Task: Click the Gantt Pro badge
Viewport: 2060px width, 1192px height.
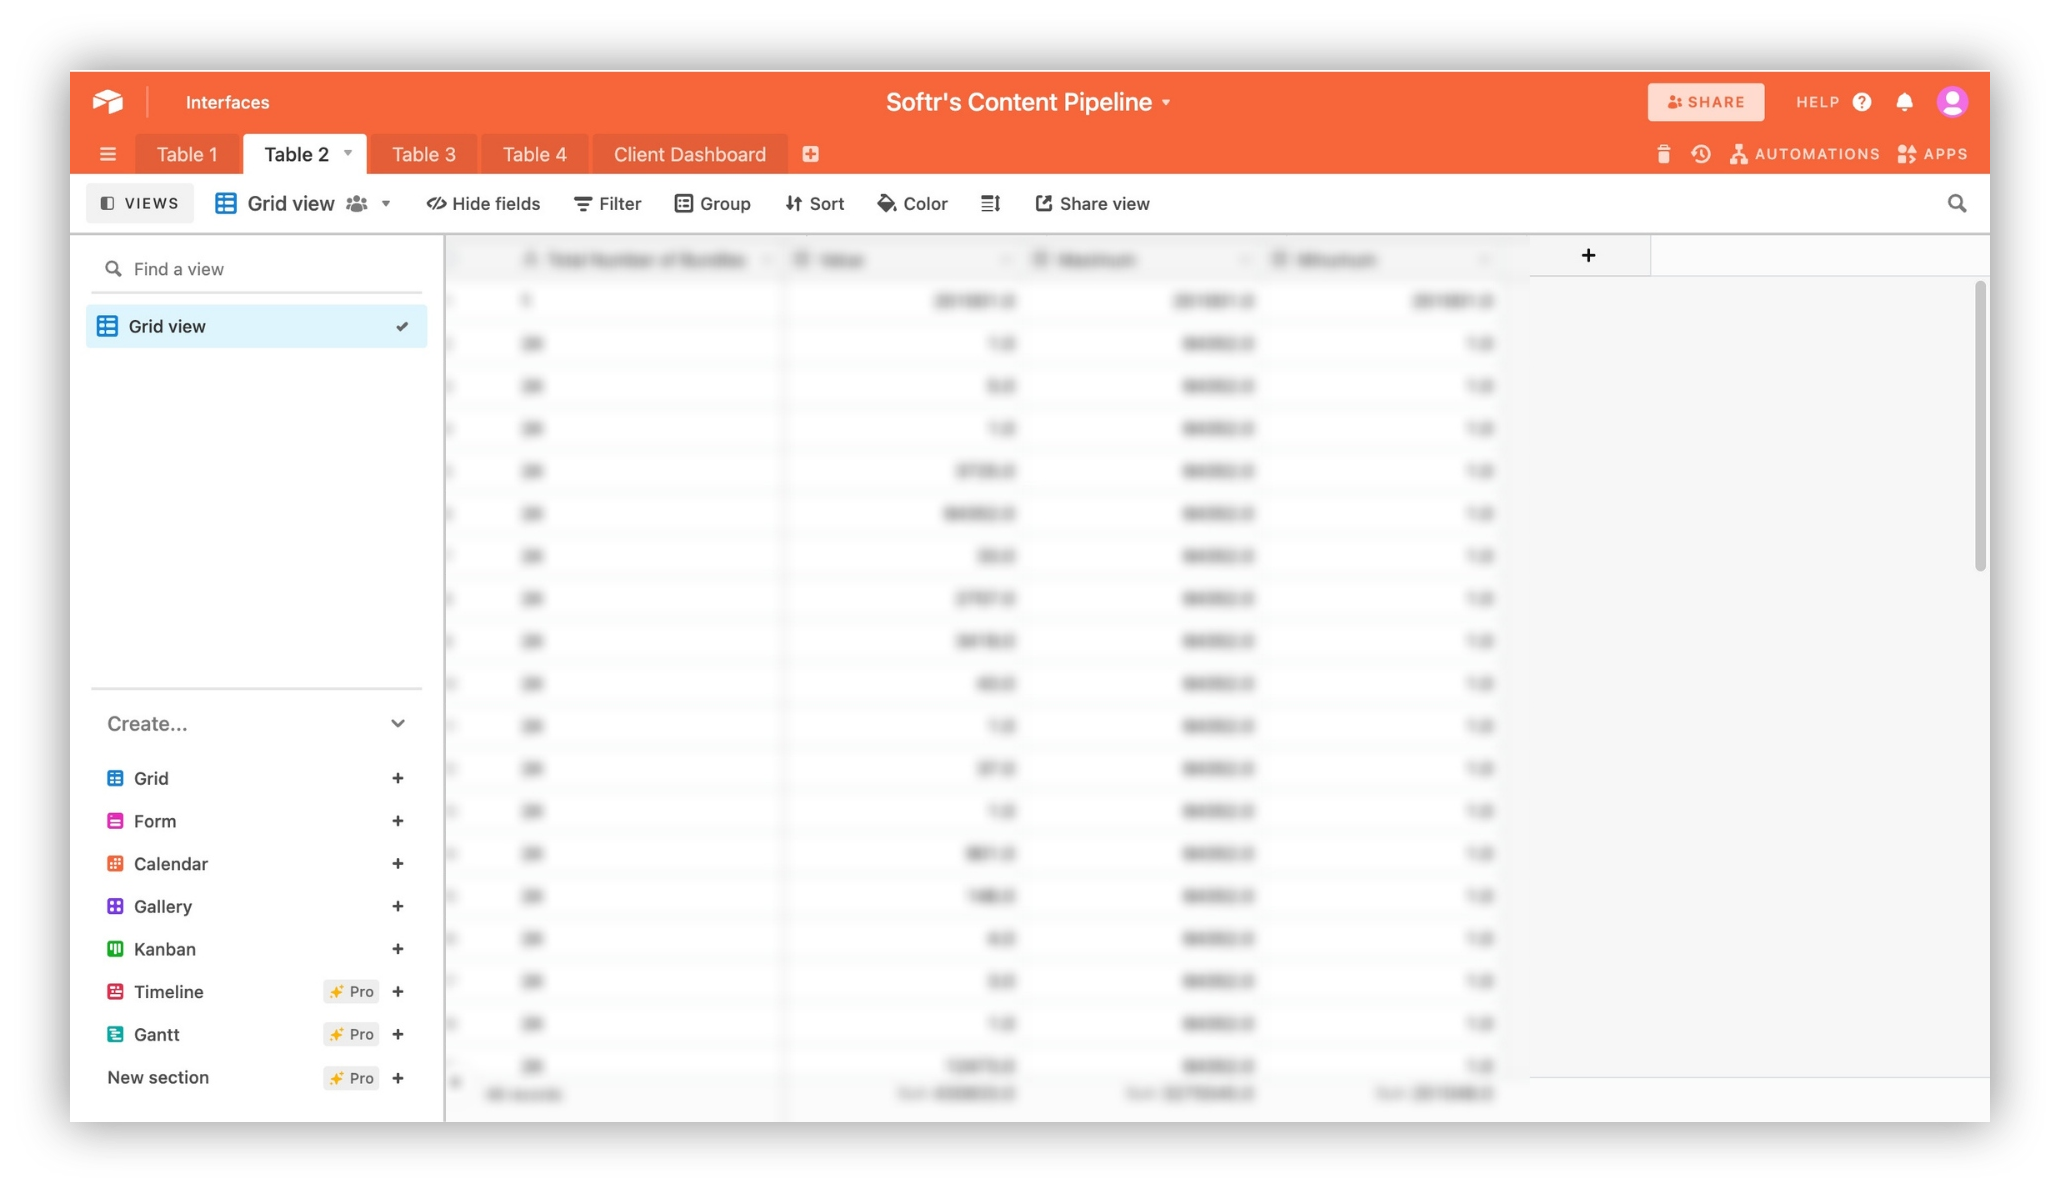Action: coord(351,1035)
